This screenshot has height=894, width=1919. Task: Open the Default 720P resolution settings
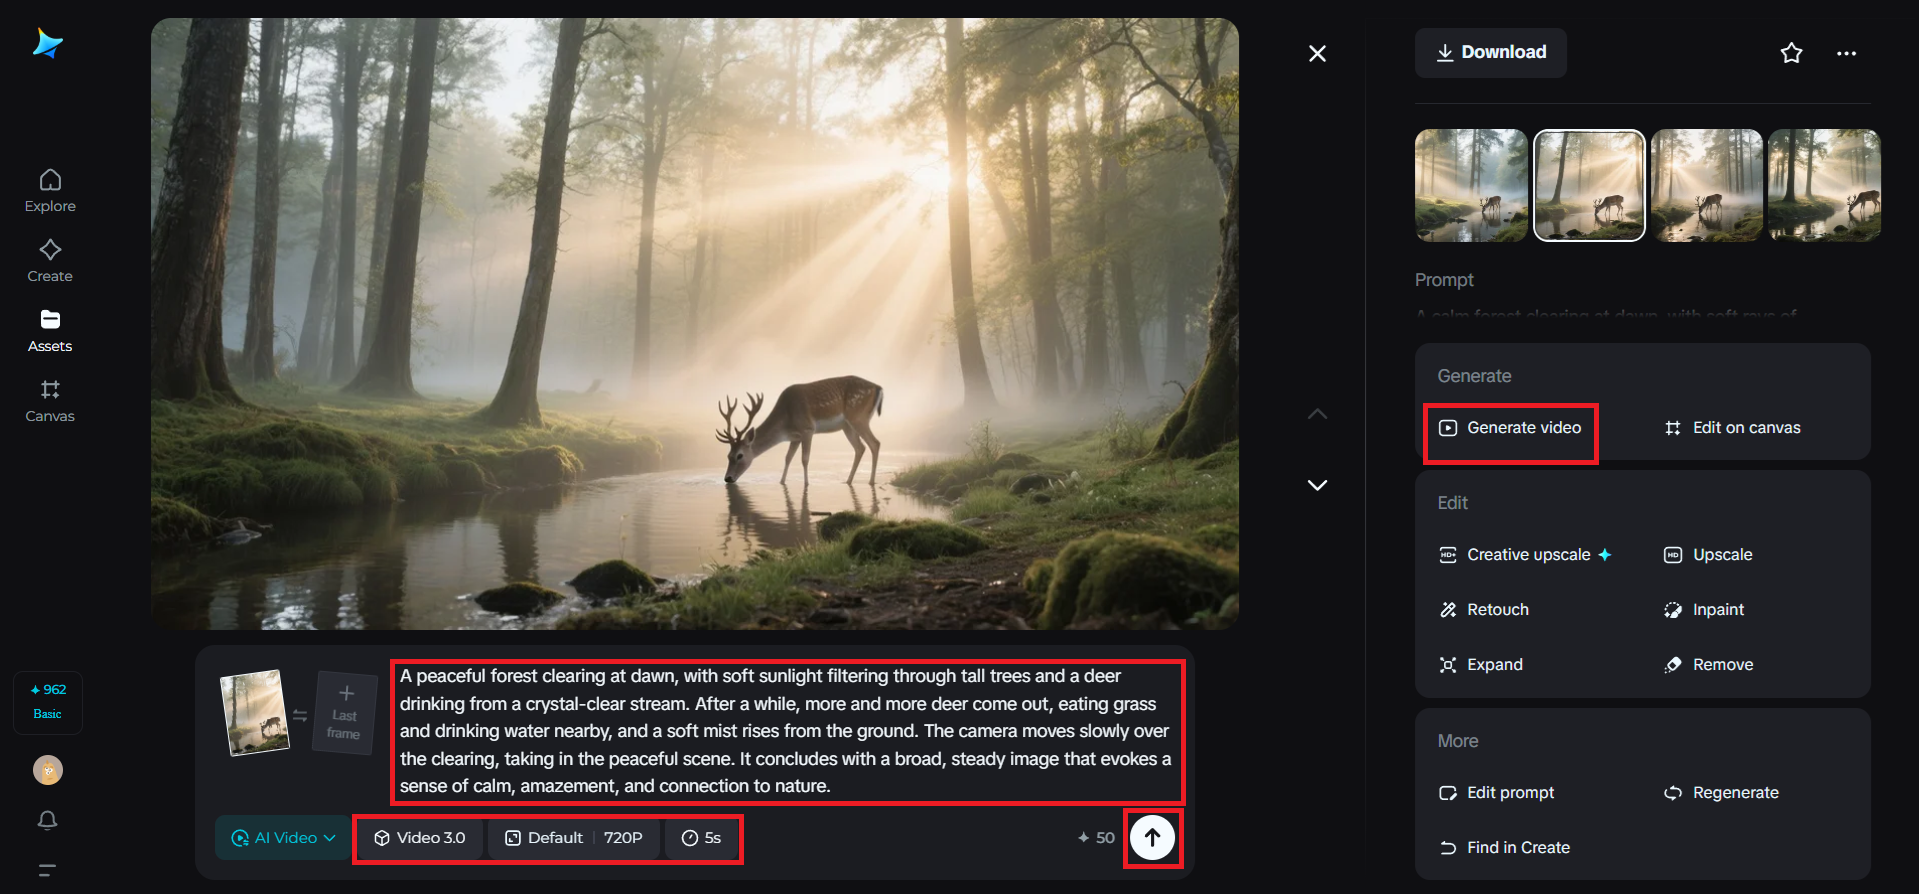click(x=574, y=838)
